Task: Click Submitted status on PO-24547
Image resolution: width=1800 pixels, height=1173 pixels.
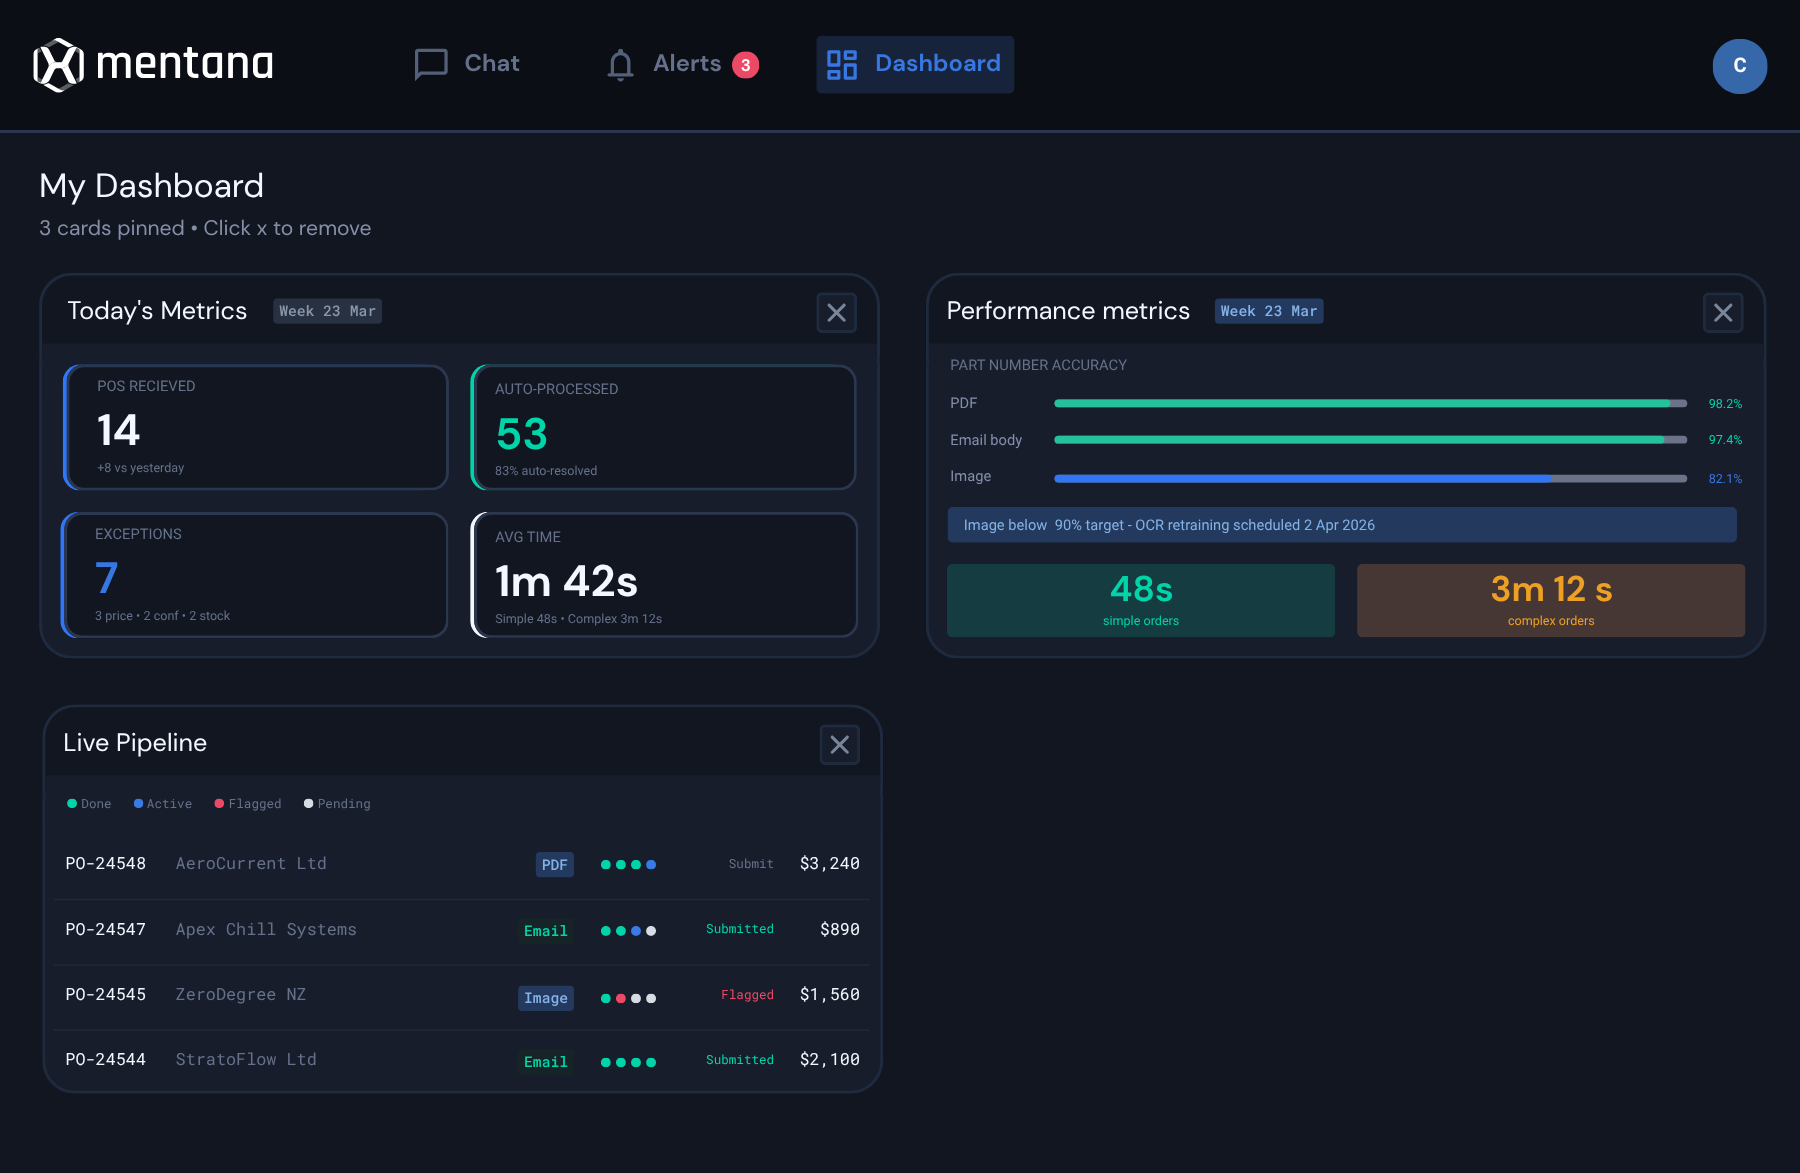Action: point(740,929)
